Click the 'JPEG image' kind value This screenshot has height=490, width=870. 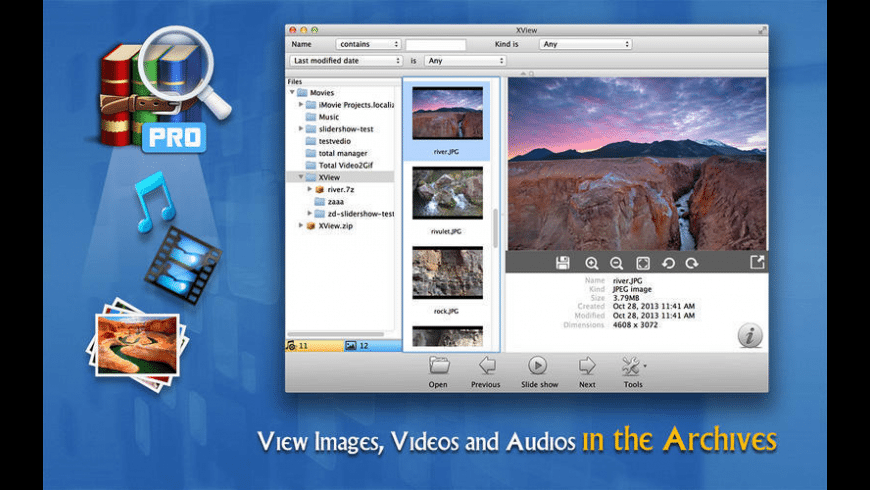tap(632, 289)
